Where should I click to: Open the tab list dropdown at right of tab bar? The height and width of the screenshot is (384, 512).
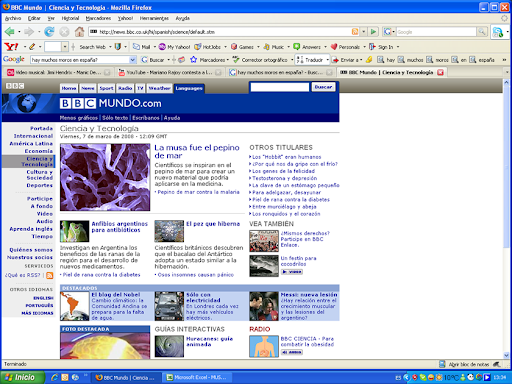click(507, 72)
